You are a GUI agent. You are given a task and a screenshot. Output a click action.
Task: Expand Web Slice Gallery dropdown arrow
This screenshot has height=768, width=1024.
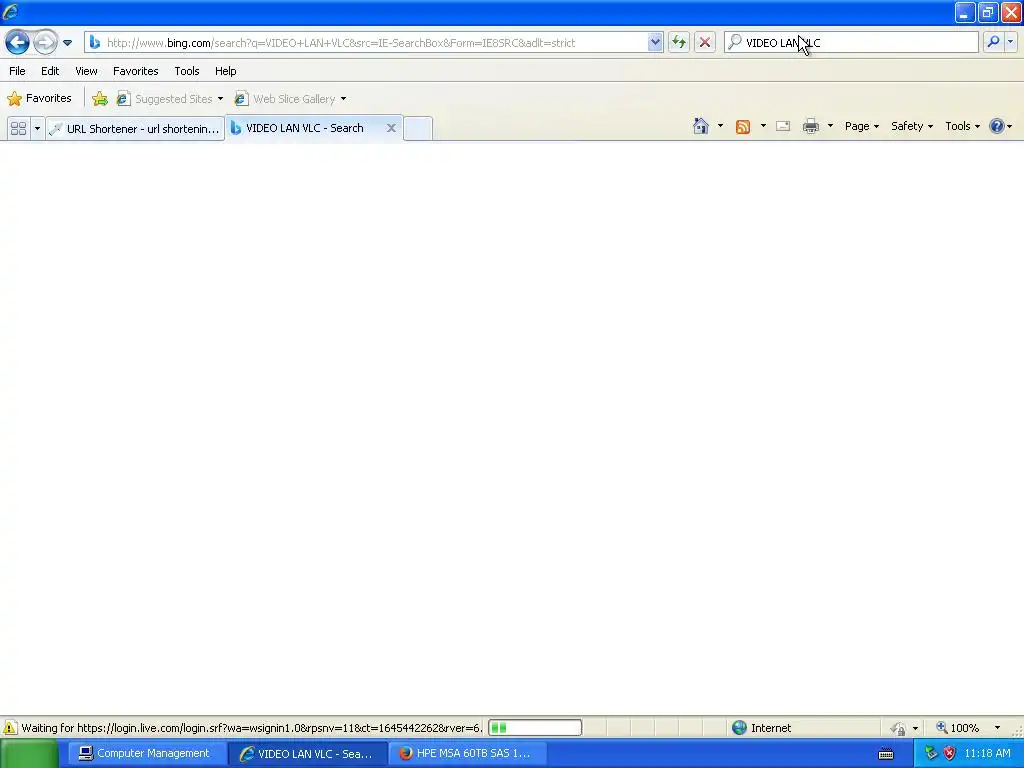pyautogui.click(x=344, y=99)
